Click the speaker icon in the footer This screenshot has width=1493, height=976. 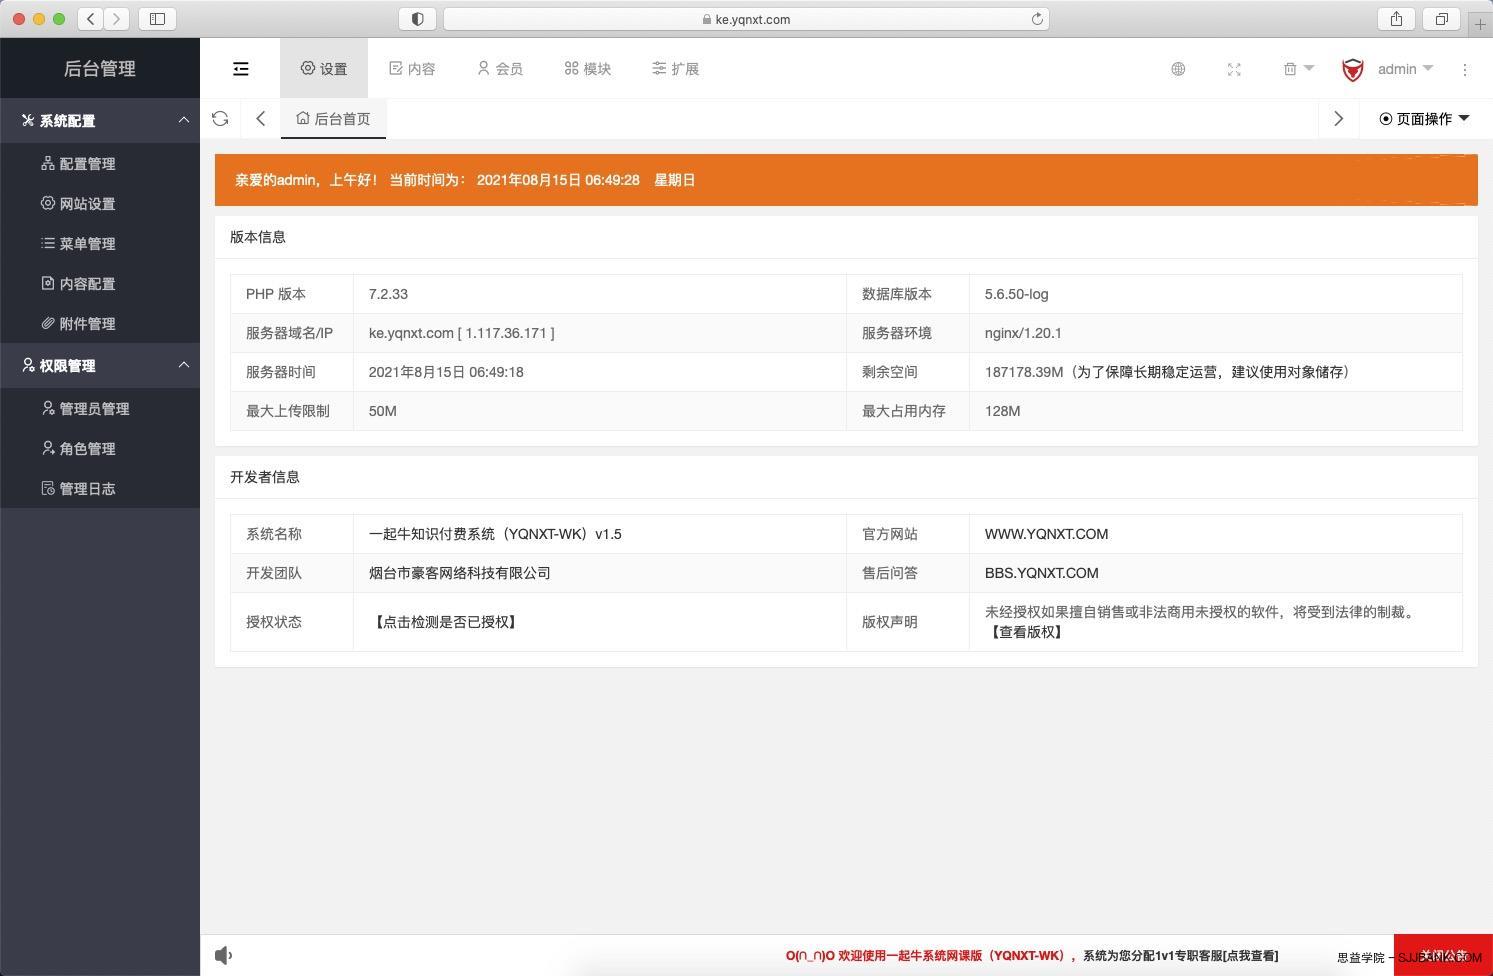tap(224, 955)
